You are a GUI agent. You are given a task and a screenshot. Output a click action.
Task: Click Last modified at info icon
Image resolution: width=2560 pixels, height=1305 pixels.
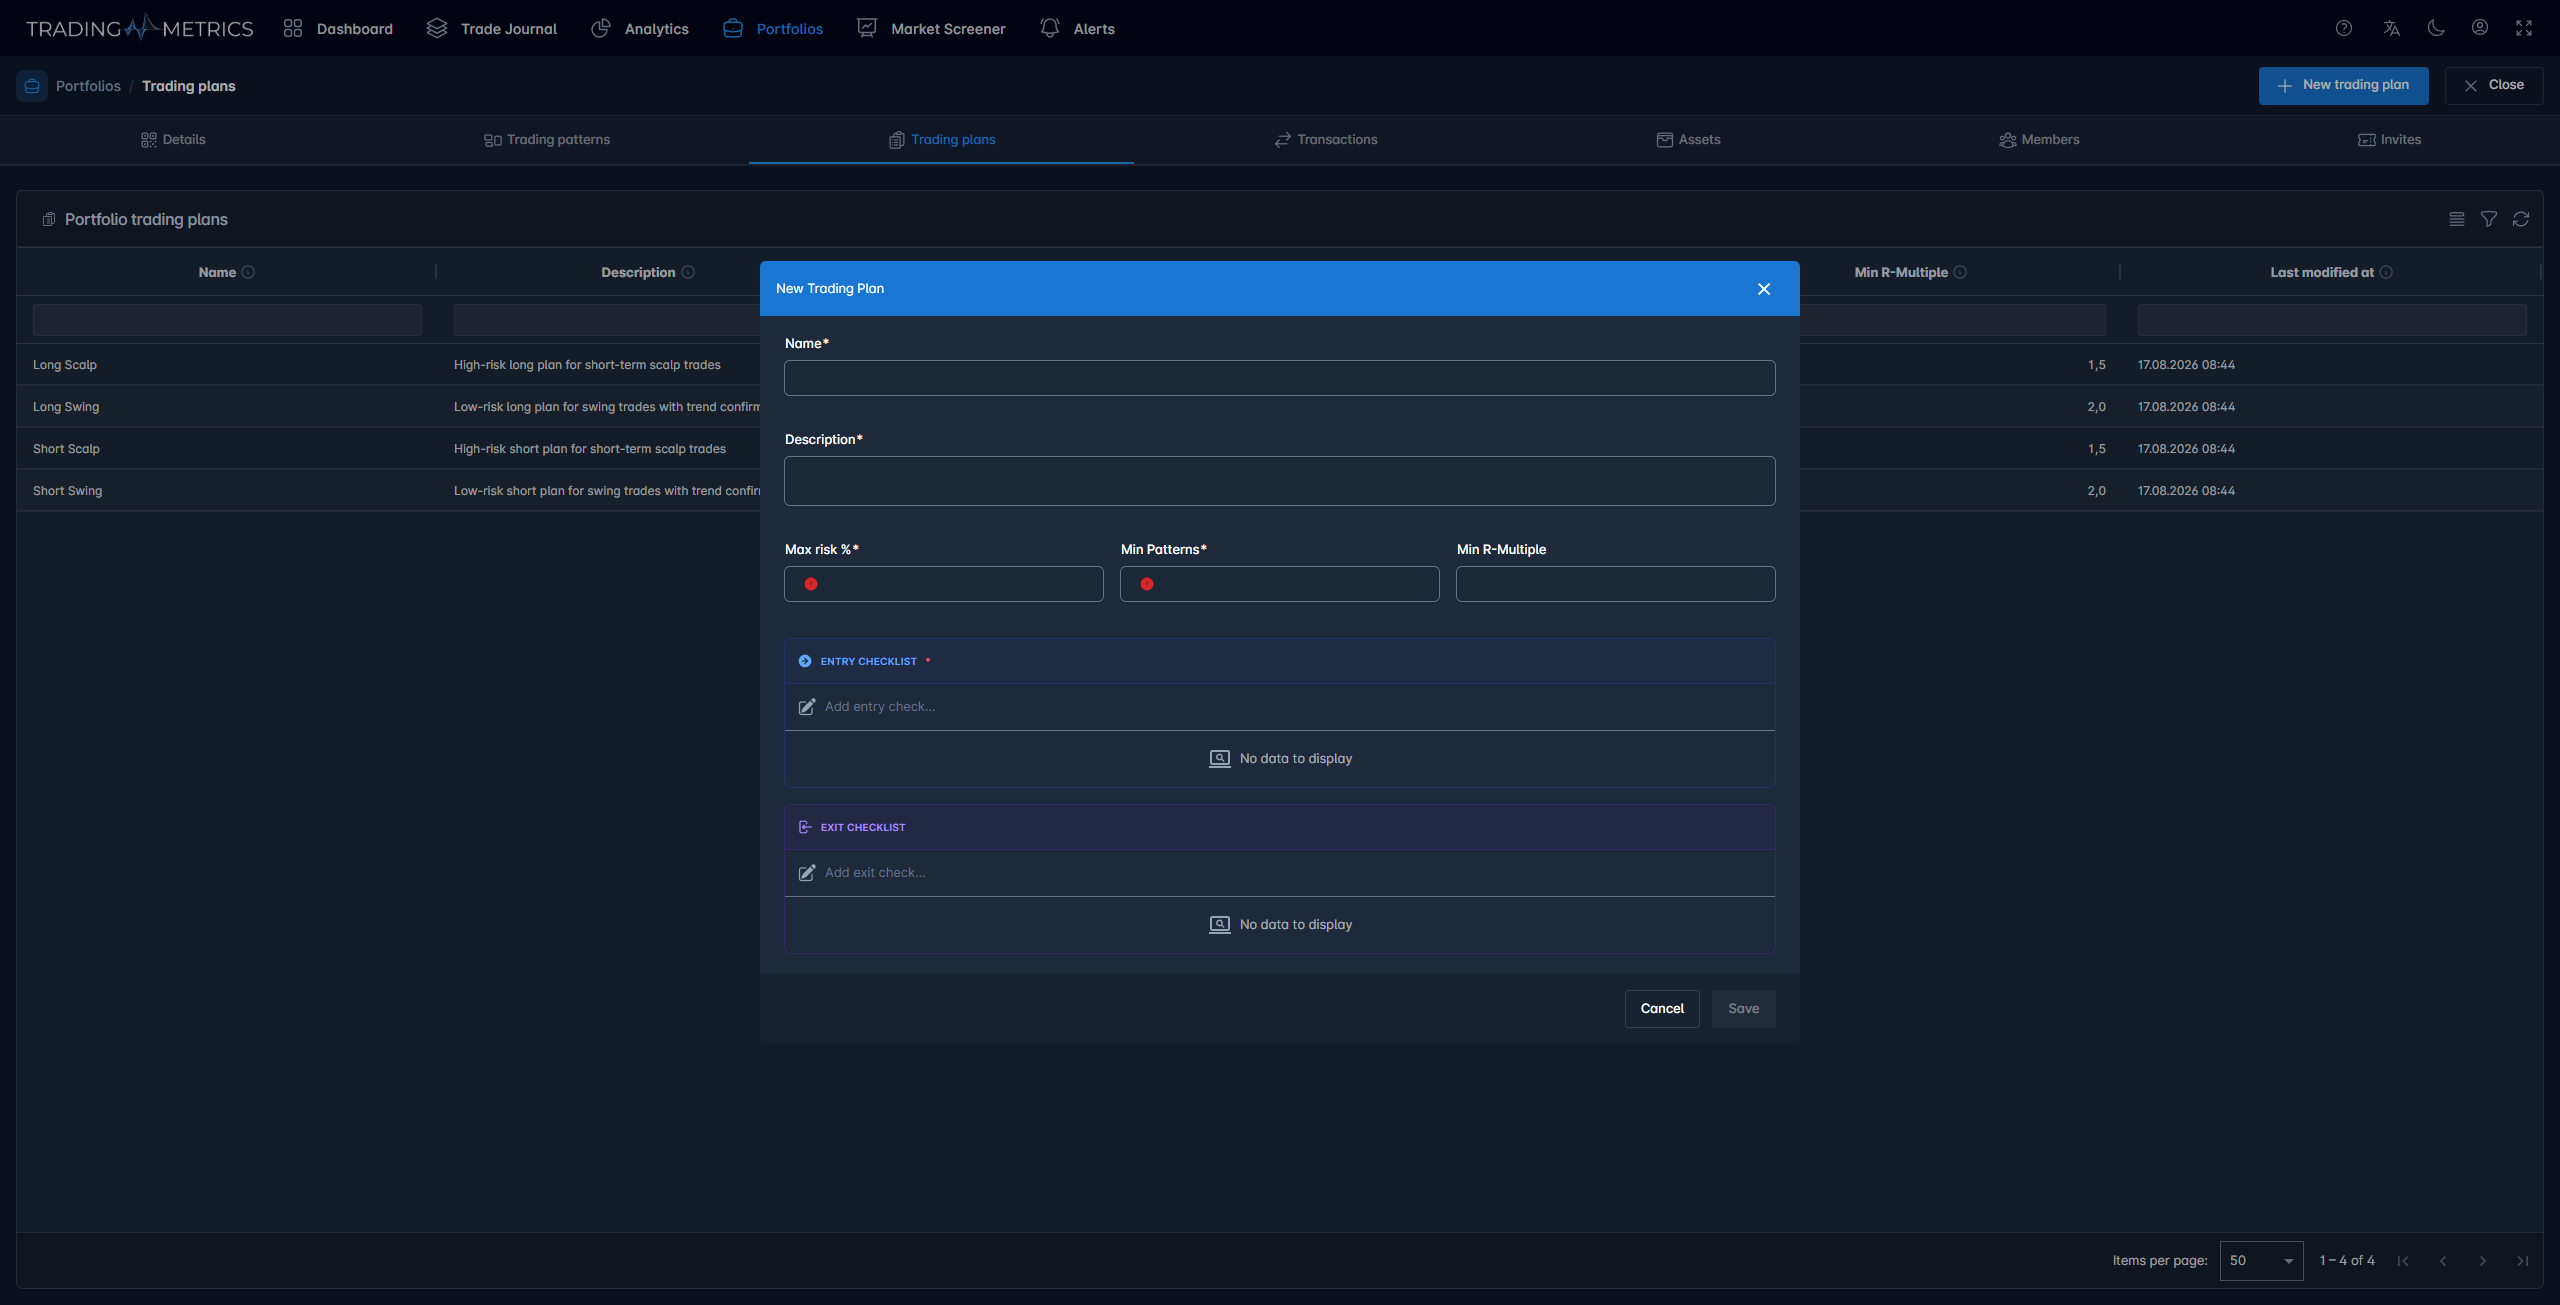pos(2386,272)
